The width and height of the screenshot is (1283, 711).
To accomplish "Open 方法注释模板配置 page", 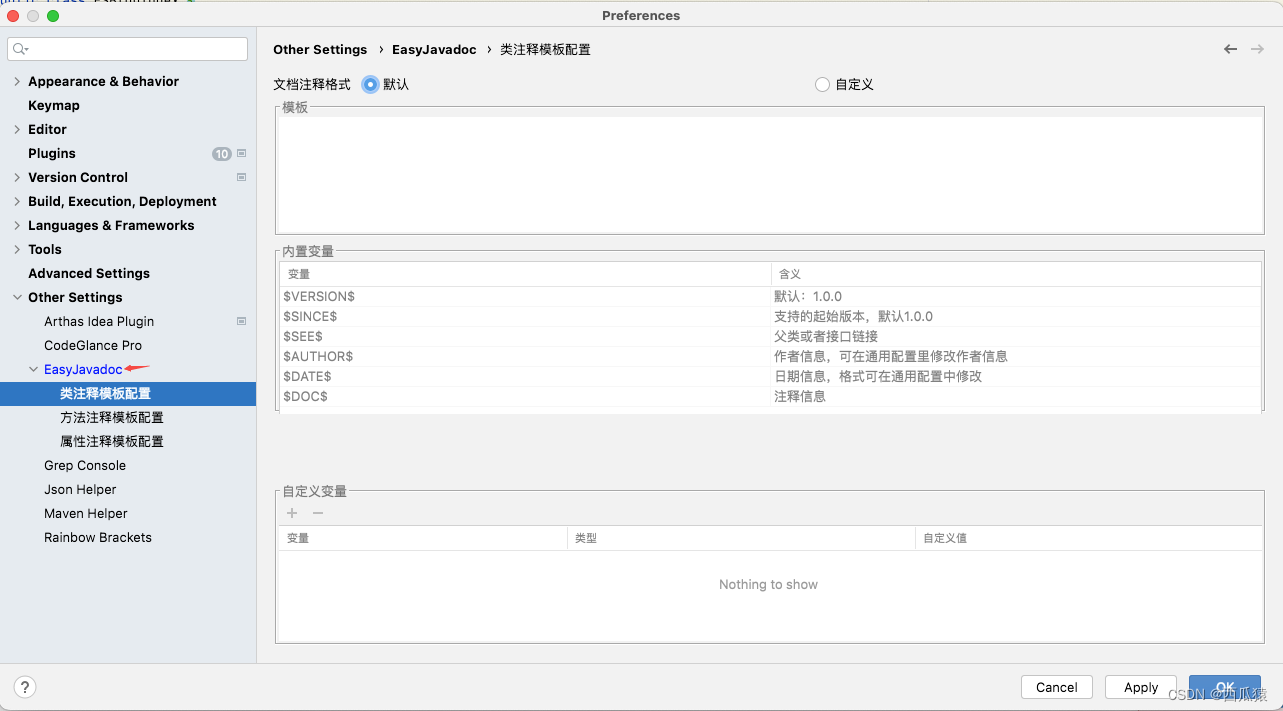I will pyautogui.click(x=112, y=417).
